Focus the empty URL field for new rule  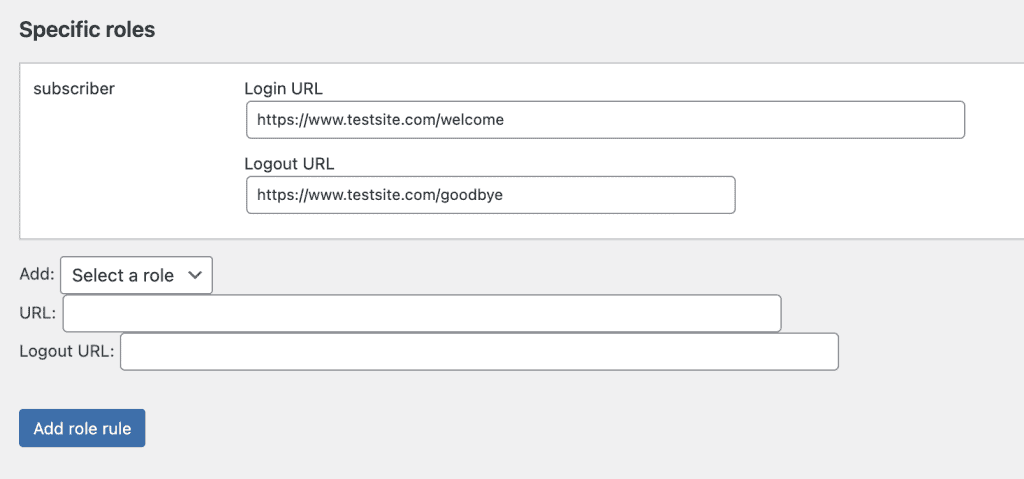[422, 314]
